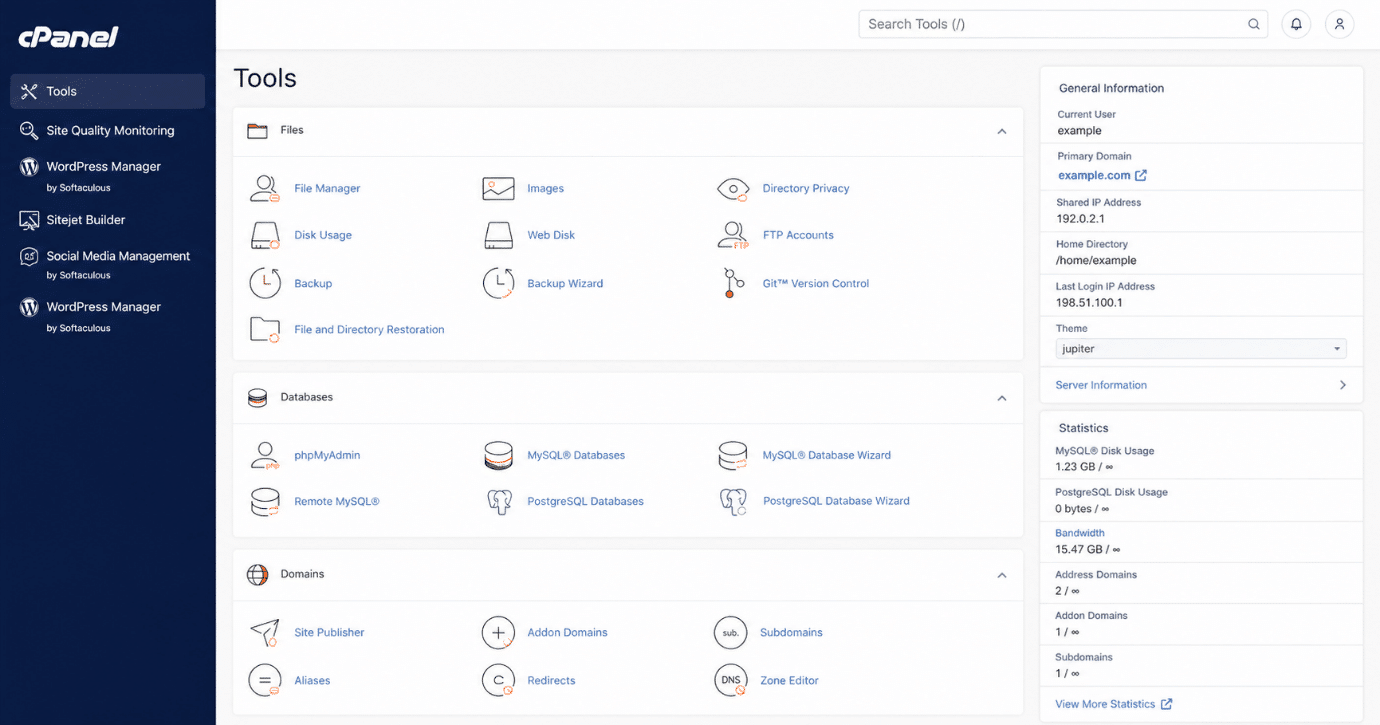This screenshot has width=1380, height=725.
Task: Focus the Search Tools field
Action: tap(1063, 24)
